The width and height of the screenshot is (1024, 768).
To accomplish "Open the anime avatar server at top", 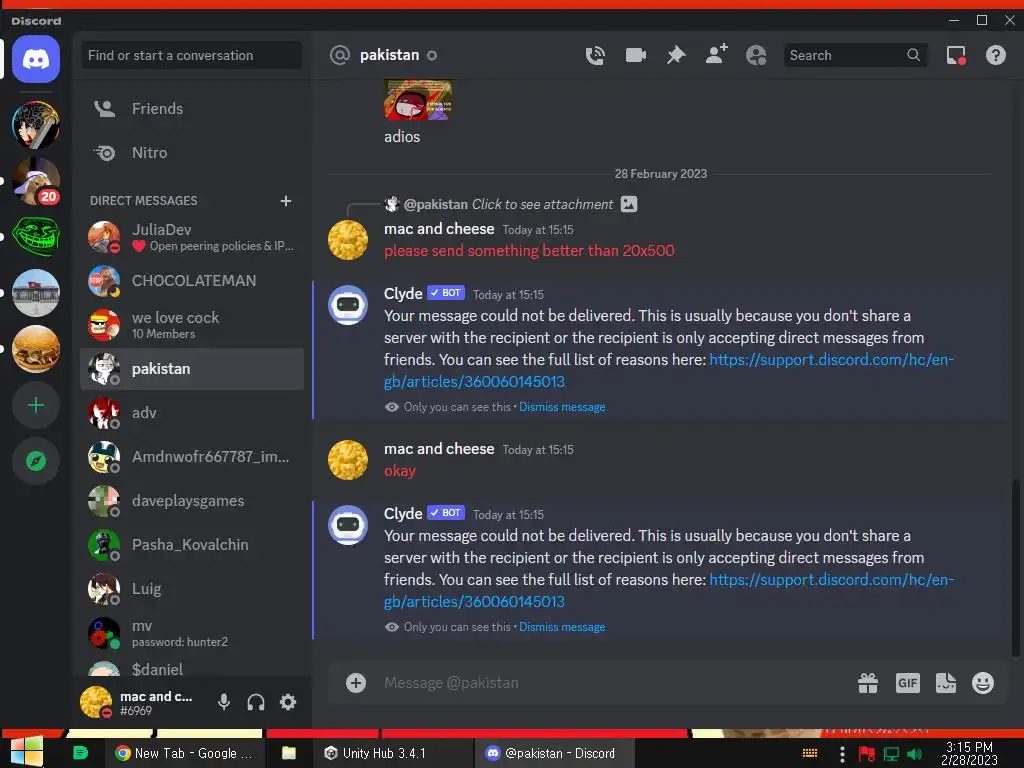I will point(36,125).
